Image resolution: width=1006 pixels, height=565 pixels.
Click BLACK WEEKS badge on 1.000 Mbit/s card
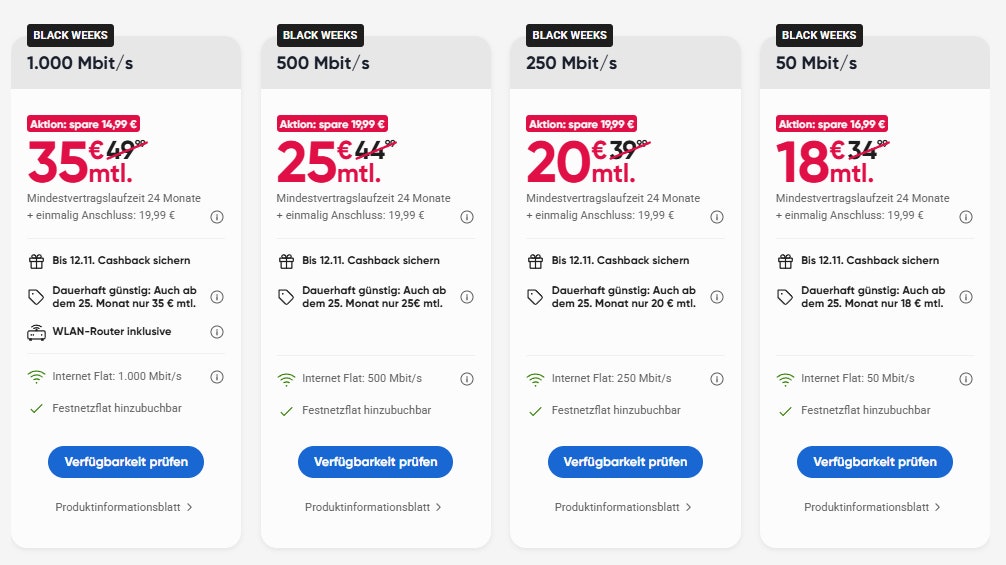(70, 35)
